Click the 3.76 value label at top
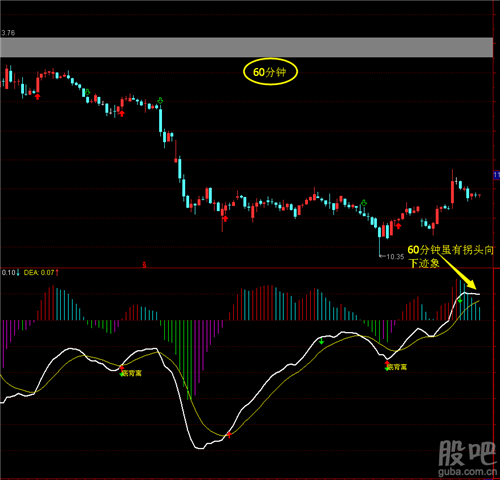 click(8, 33)
